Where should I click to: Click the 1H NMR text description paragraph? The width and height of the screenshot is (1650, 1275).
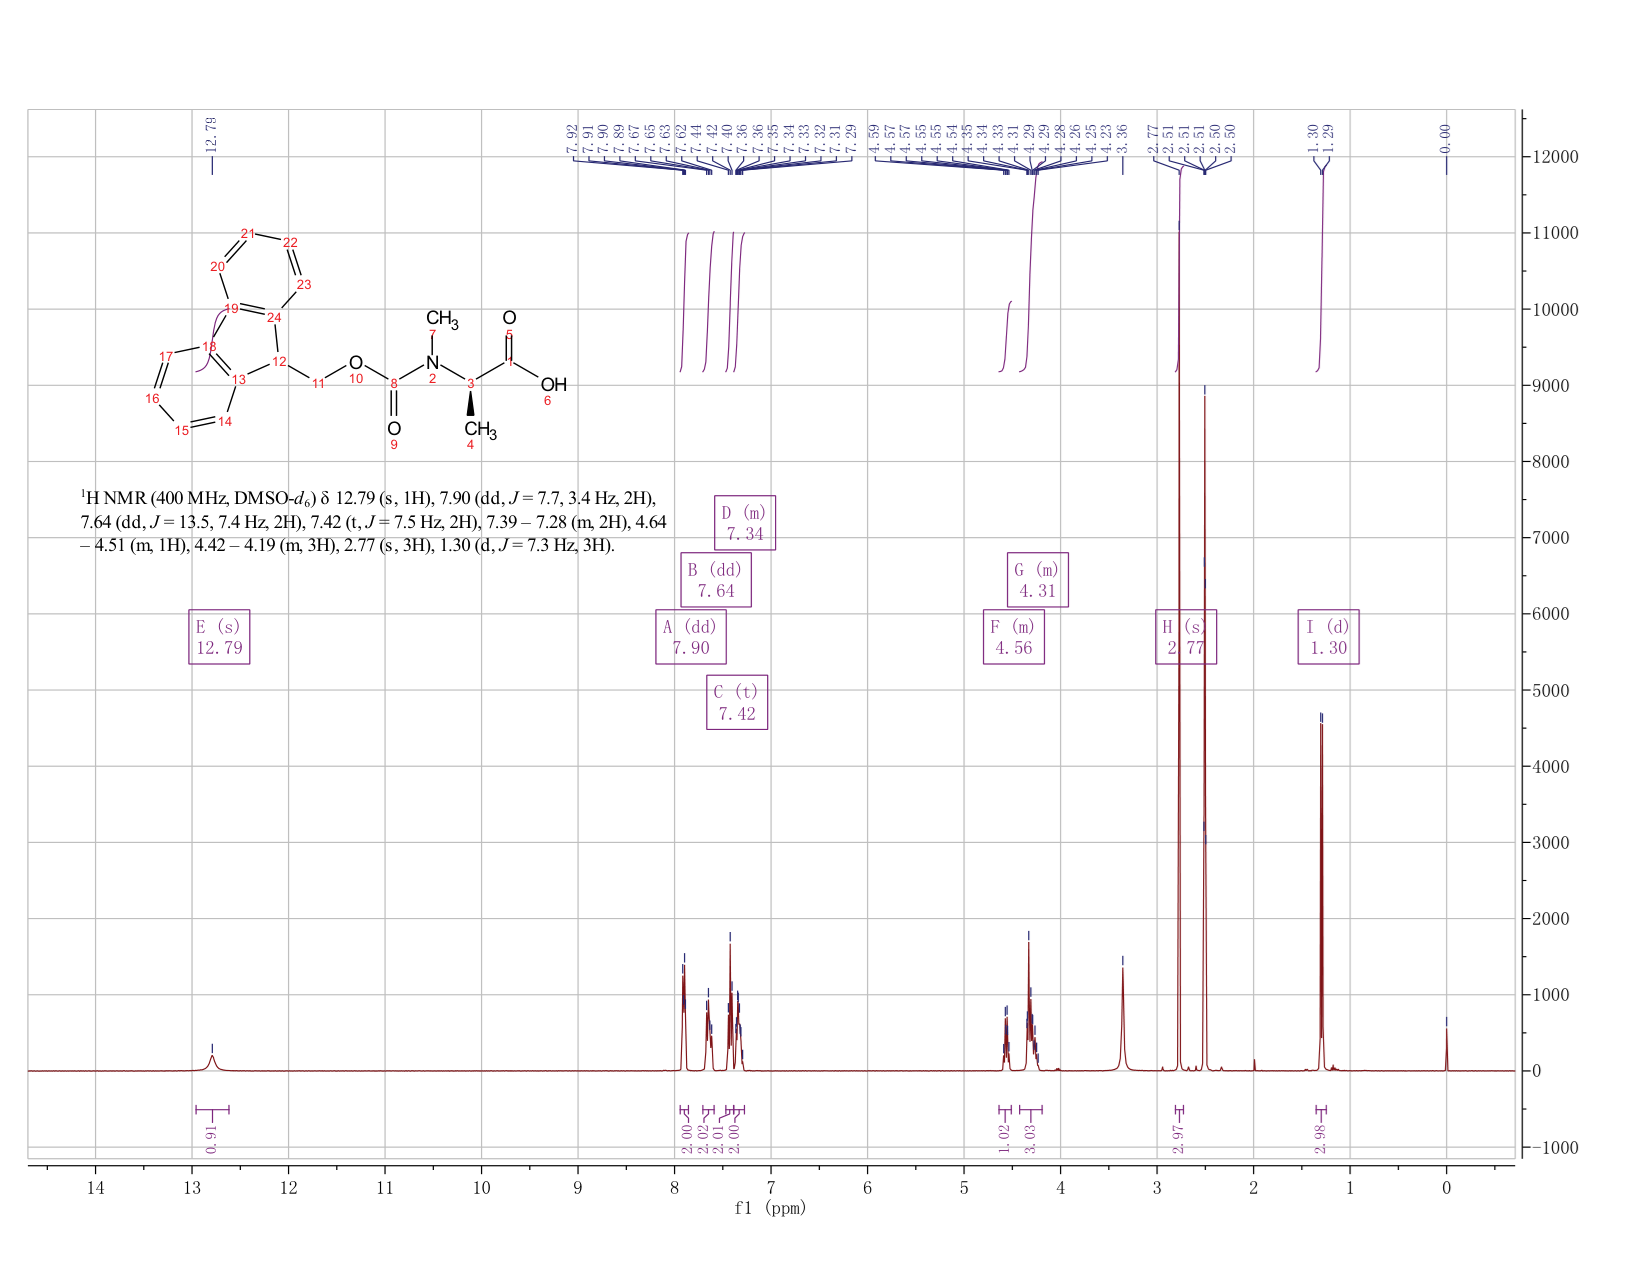[x=373, y=522]
